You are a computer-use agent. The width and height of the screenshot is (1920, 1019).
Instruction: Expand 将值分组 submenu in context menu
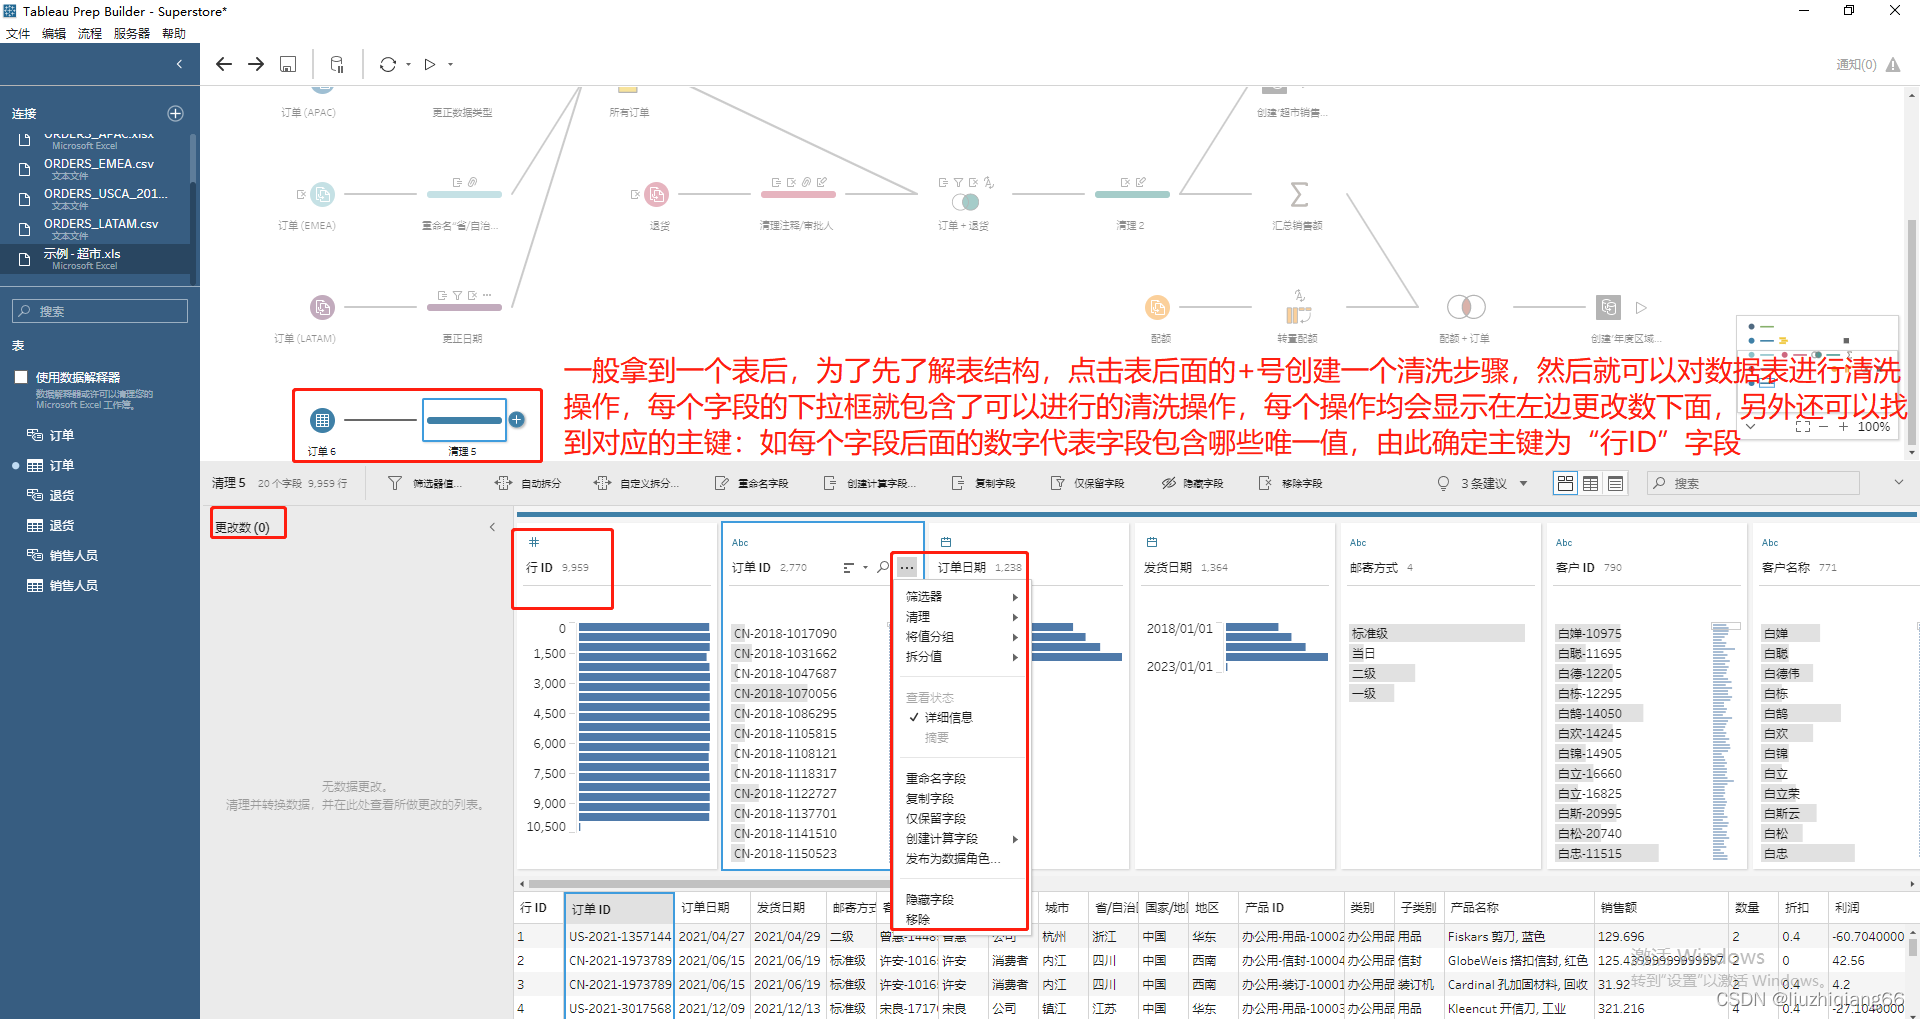point(961,637)
